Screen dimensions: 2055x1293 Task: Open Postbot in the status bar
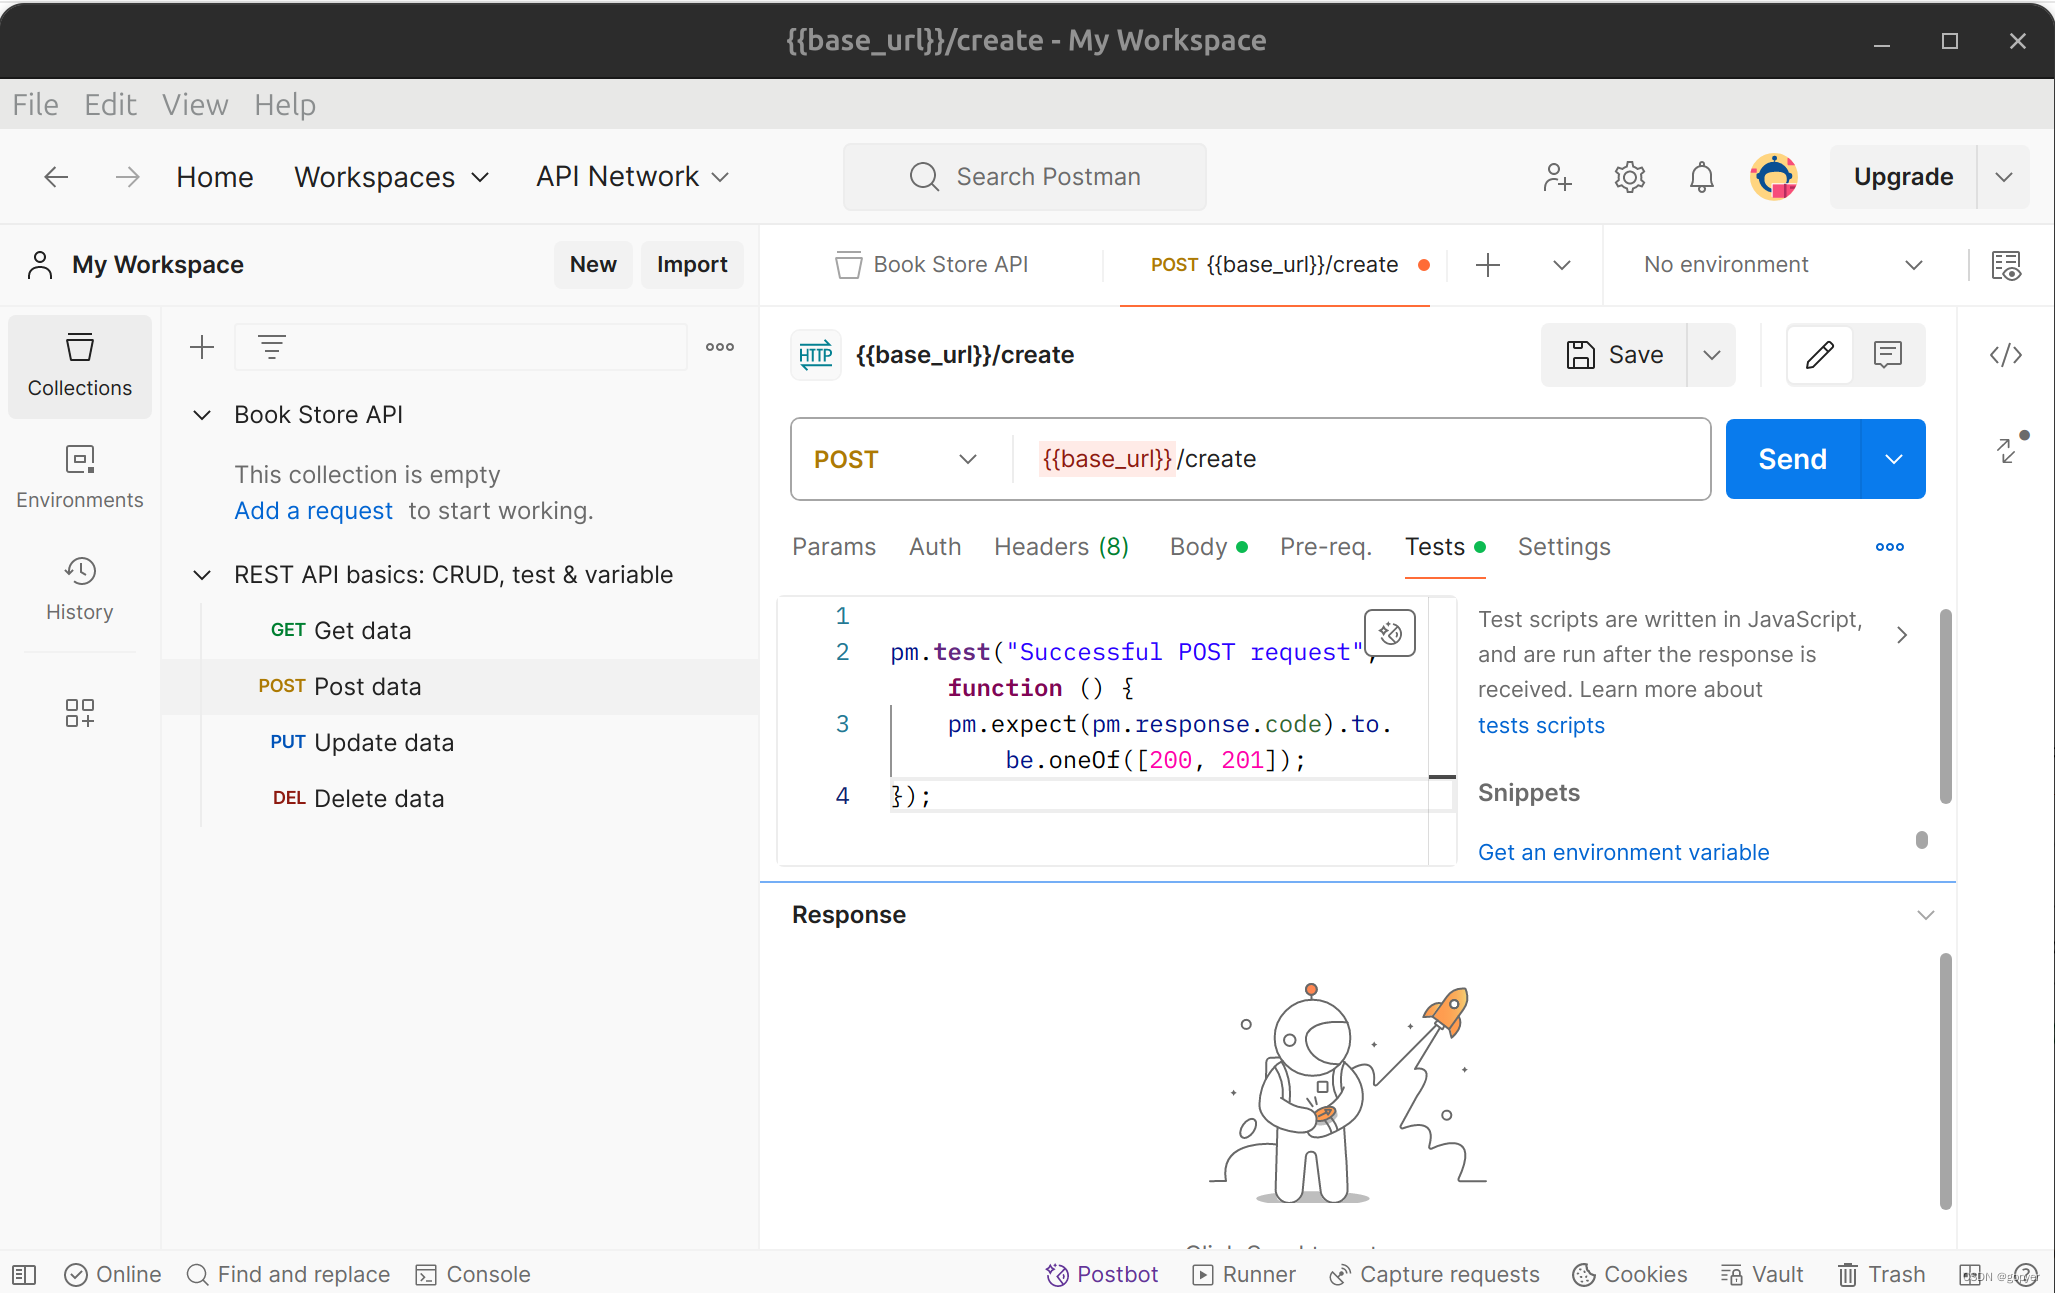pos(1102,1274)
